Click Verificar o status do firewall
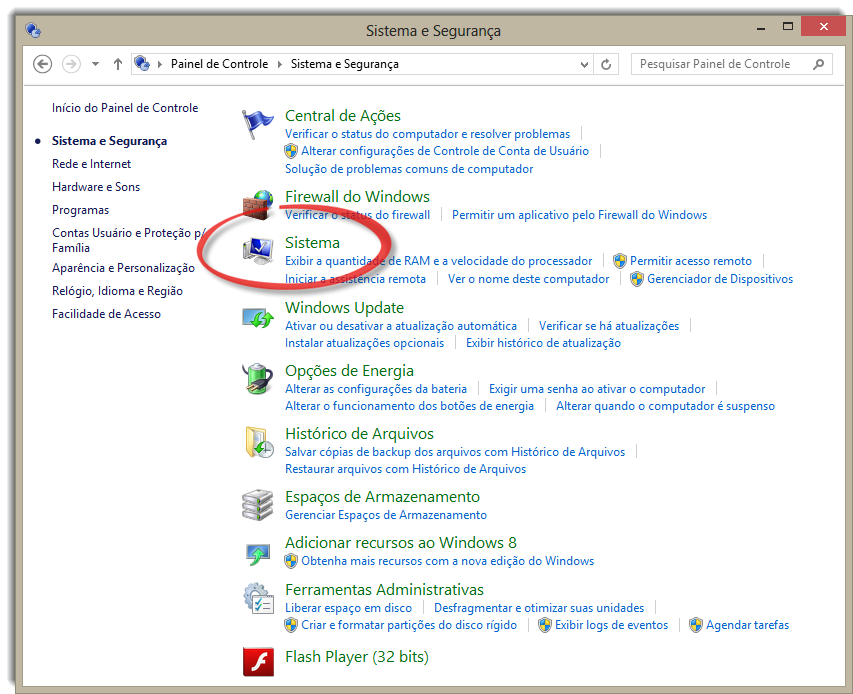Screen dimensions: 853x694 coord(357,215)
